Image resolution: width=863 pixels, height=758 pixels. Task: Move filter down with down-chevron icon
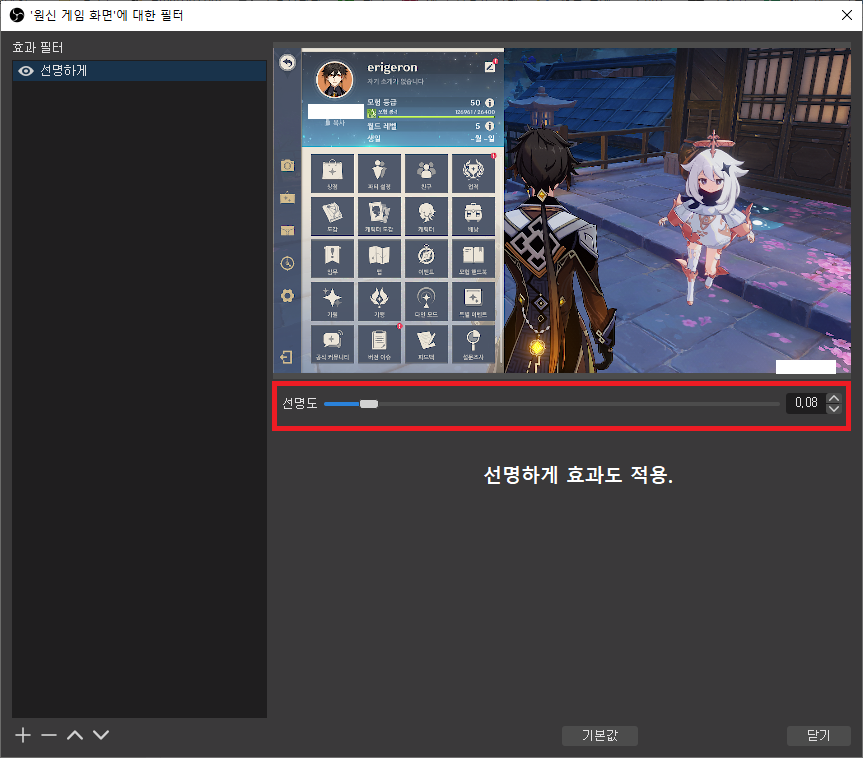(x=101, y=735)
